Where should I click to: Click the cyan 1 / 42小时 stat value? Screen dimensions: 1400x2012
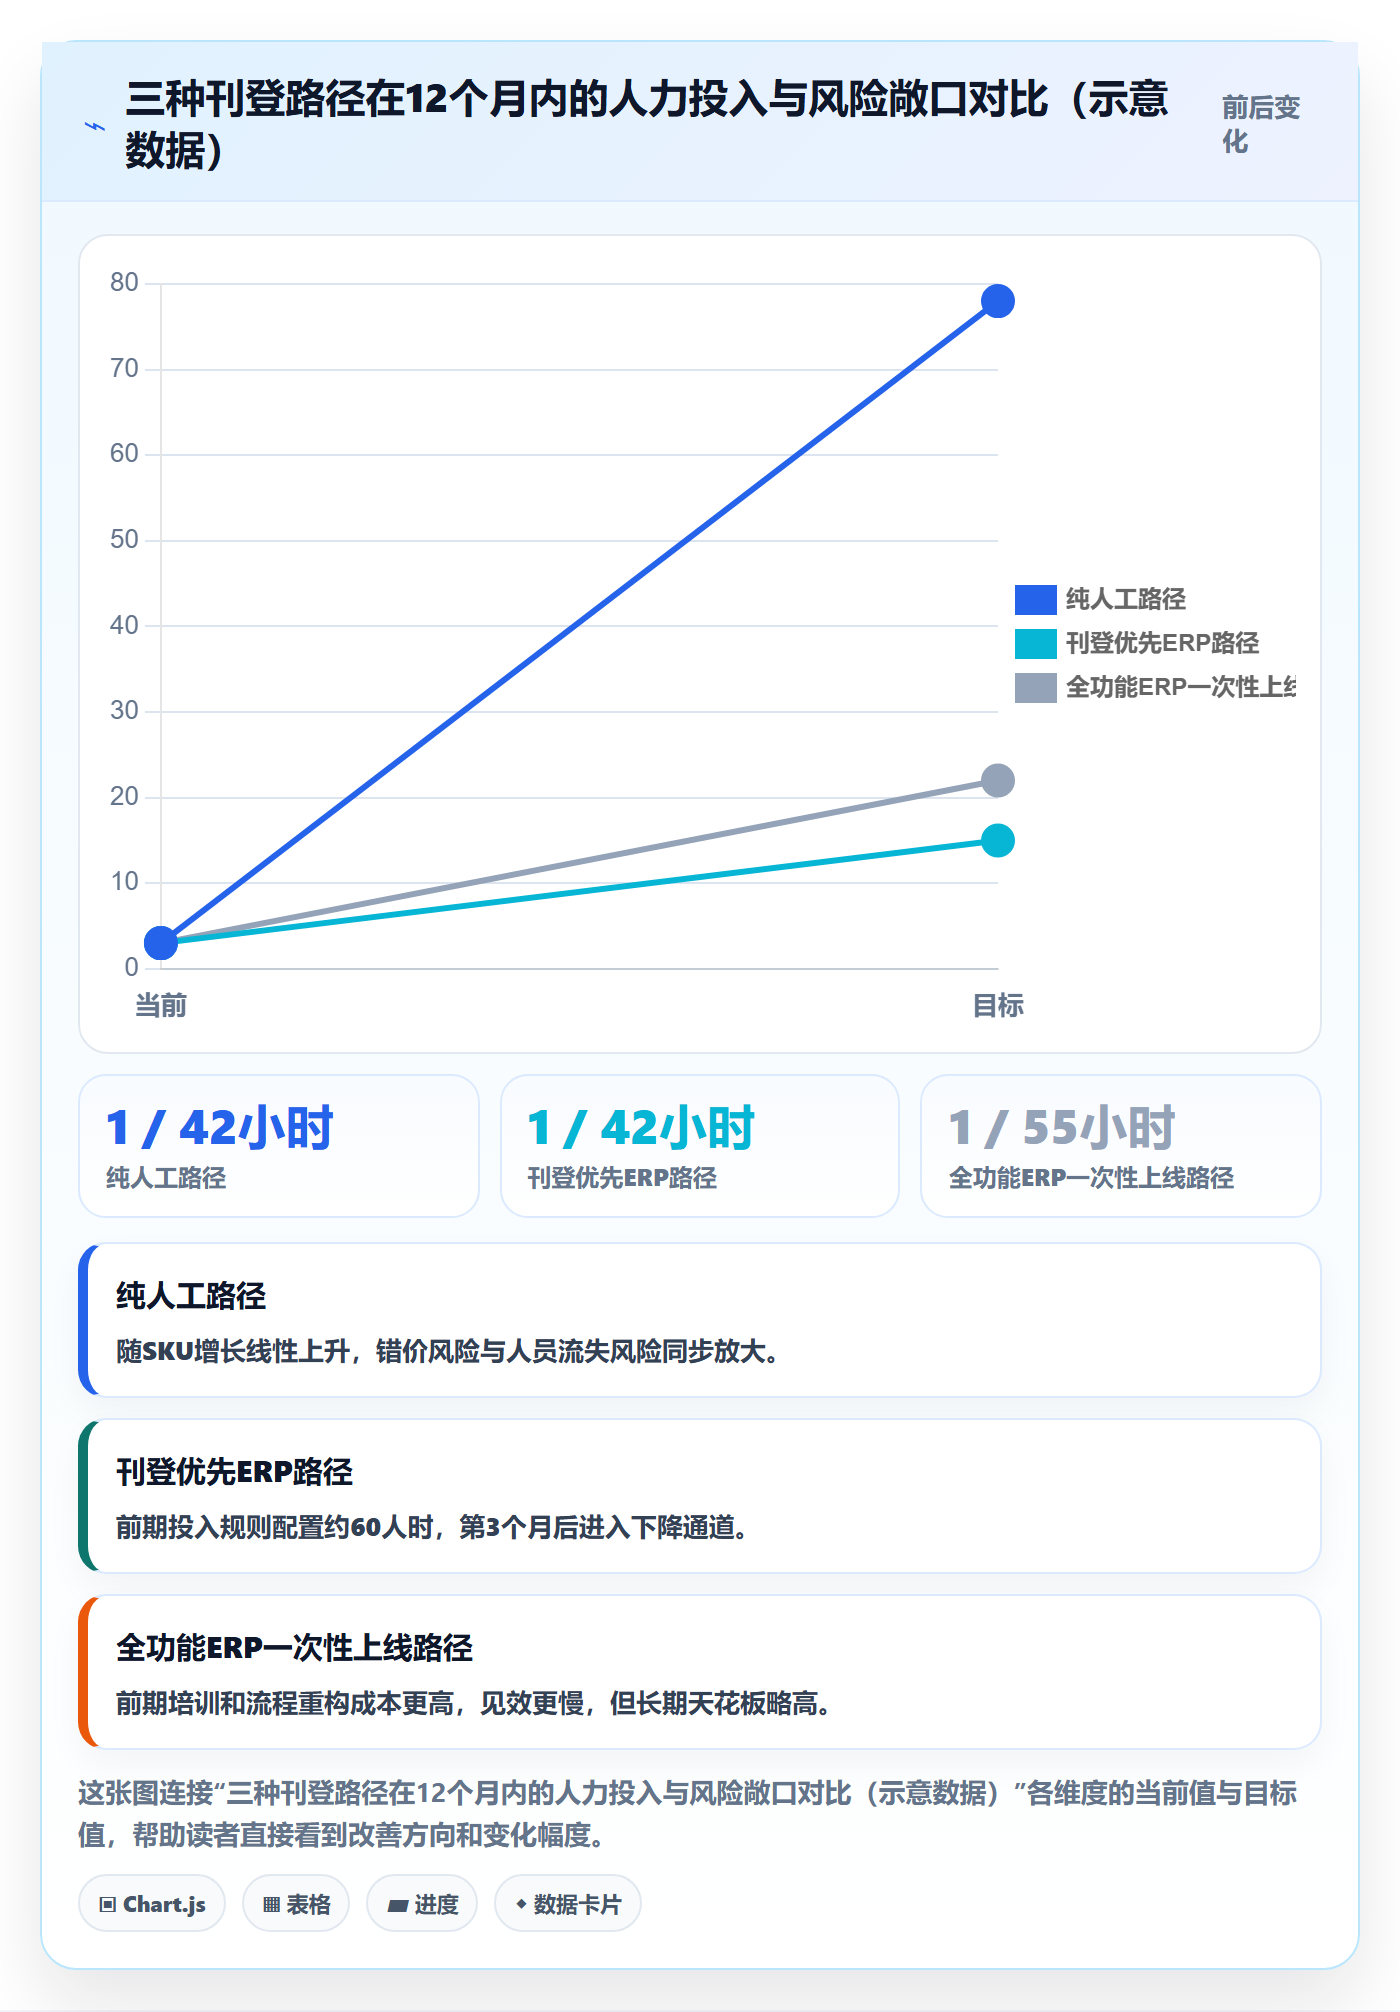(x=641, y=1128)
